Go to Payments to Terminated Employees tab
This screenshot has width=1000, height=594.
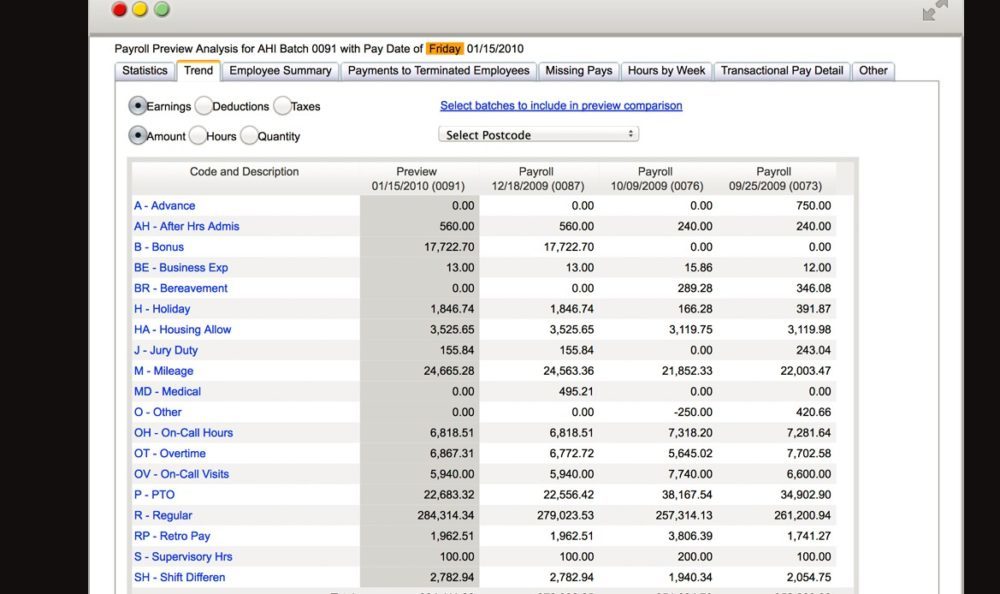pos(438,71)
